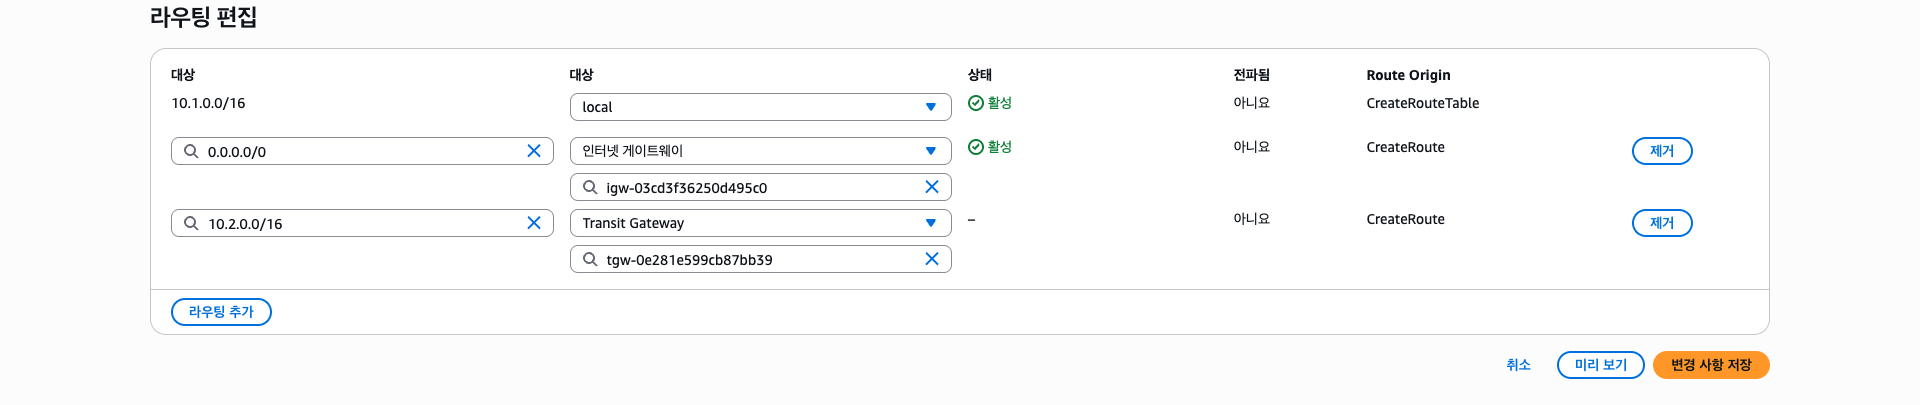Clear the 10.2.0.0/16 destination field

click(534, 223)
